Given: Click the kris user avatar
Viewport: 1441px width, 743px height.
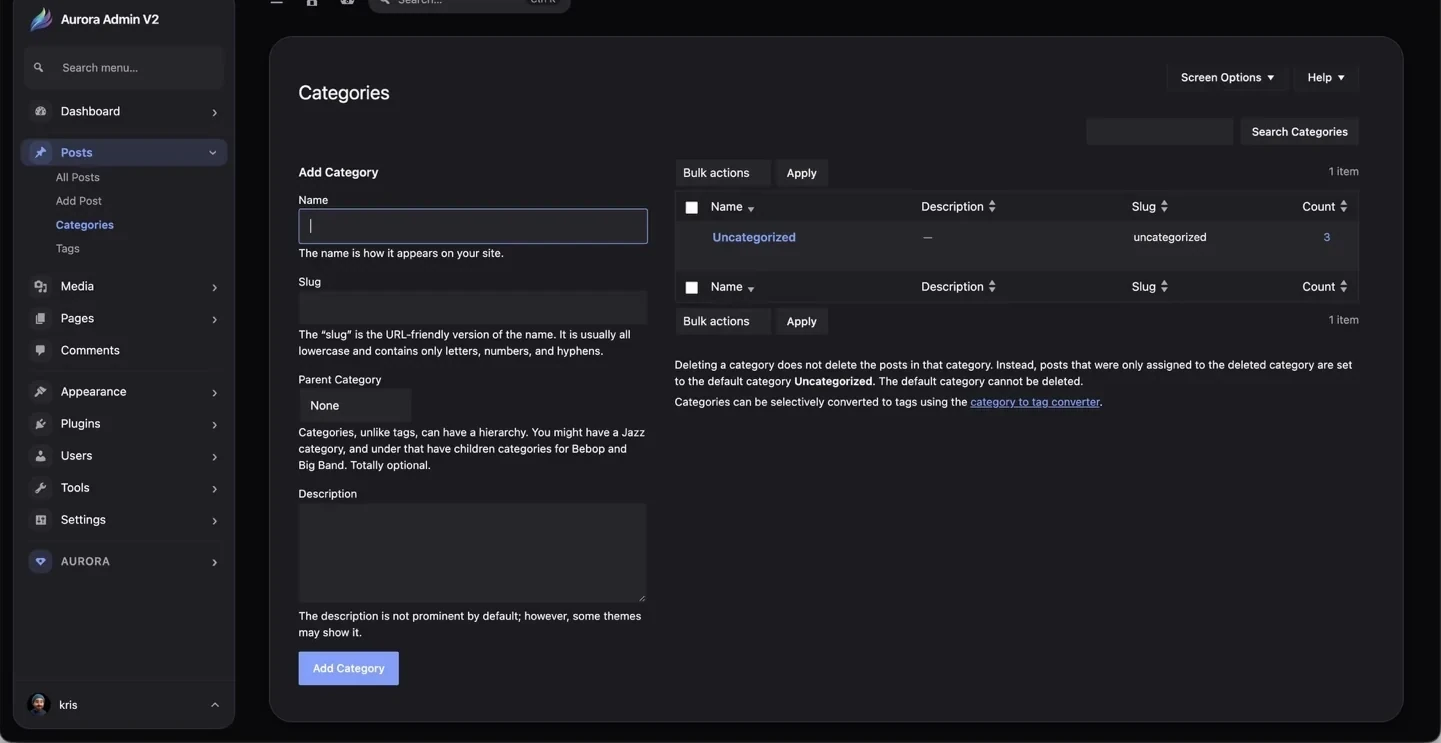Looking at the screenshot, I should 39,704.
